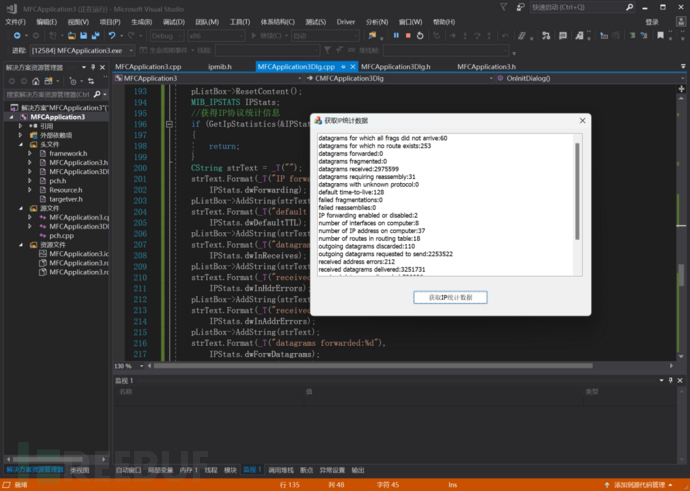
Task: Collapse the code block at line 196
Action: [x=168, y=125]
